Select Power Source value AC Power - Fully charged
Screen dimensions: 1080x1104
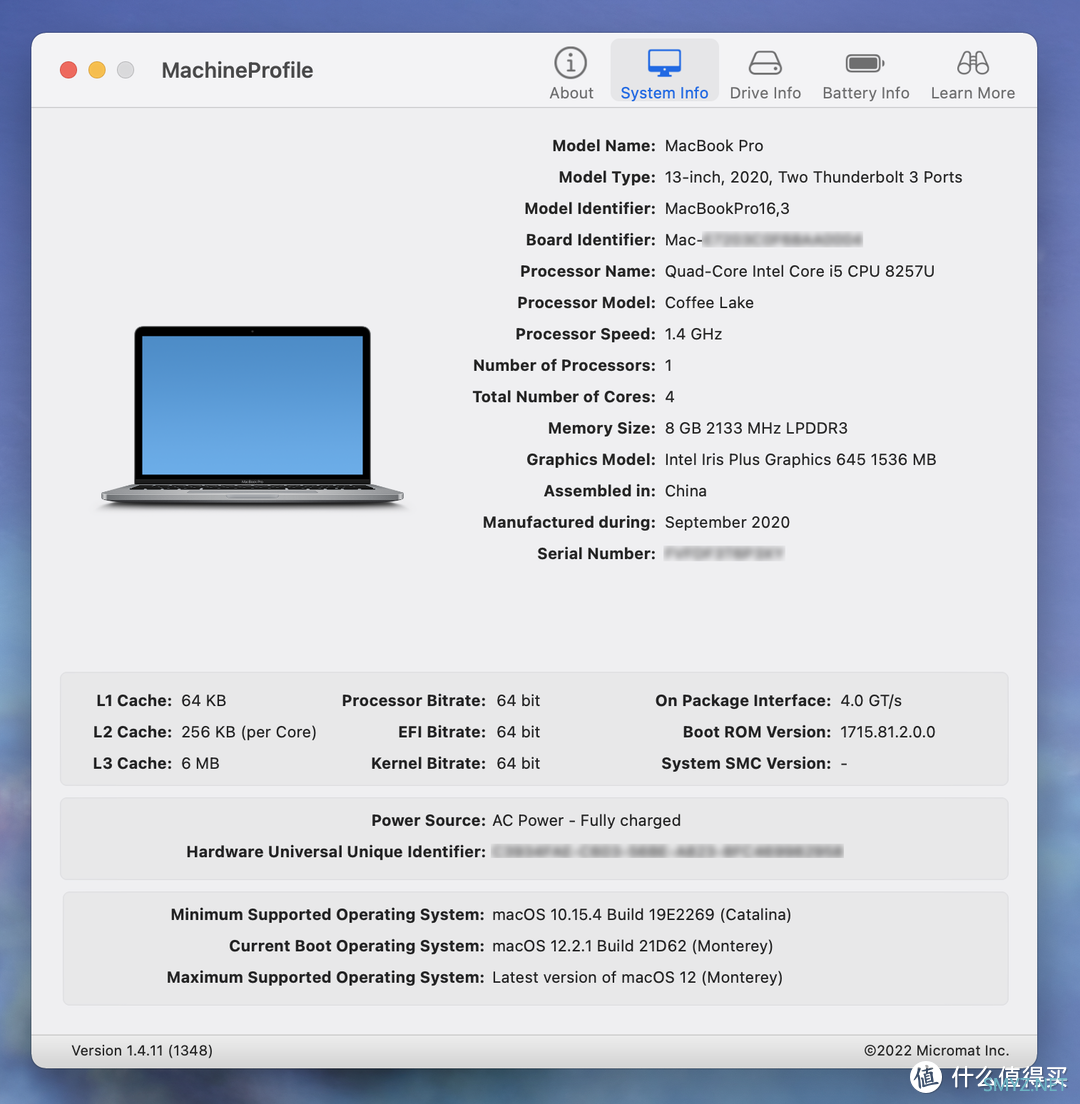[x=586, y=820]
